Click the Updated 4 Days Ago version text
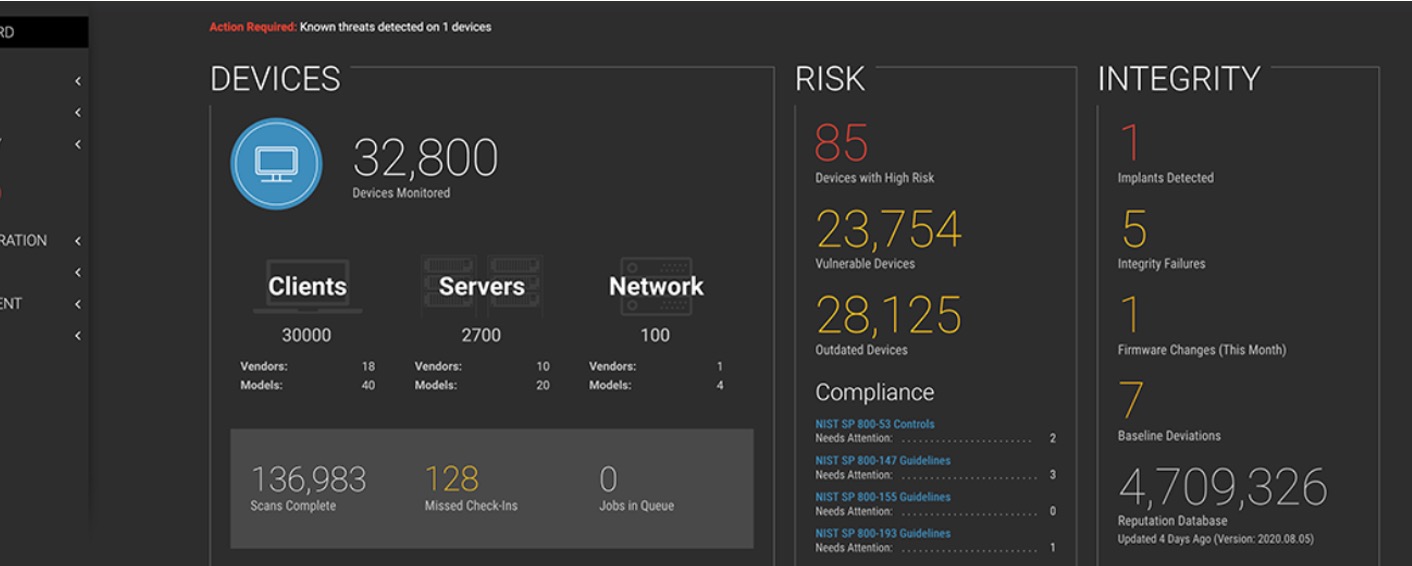 tap(1216, 539)
